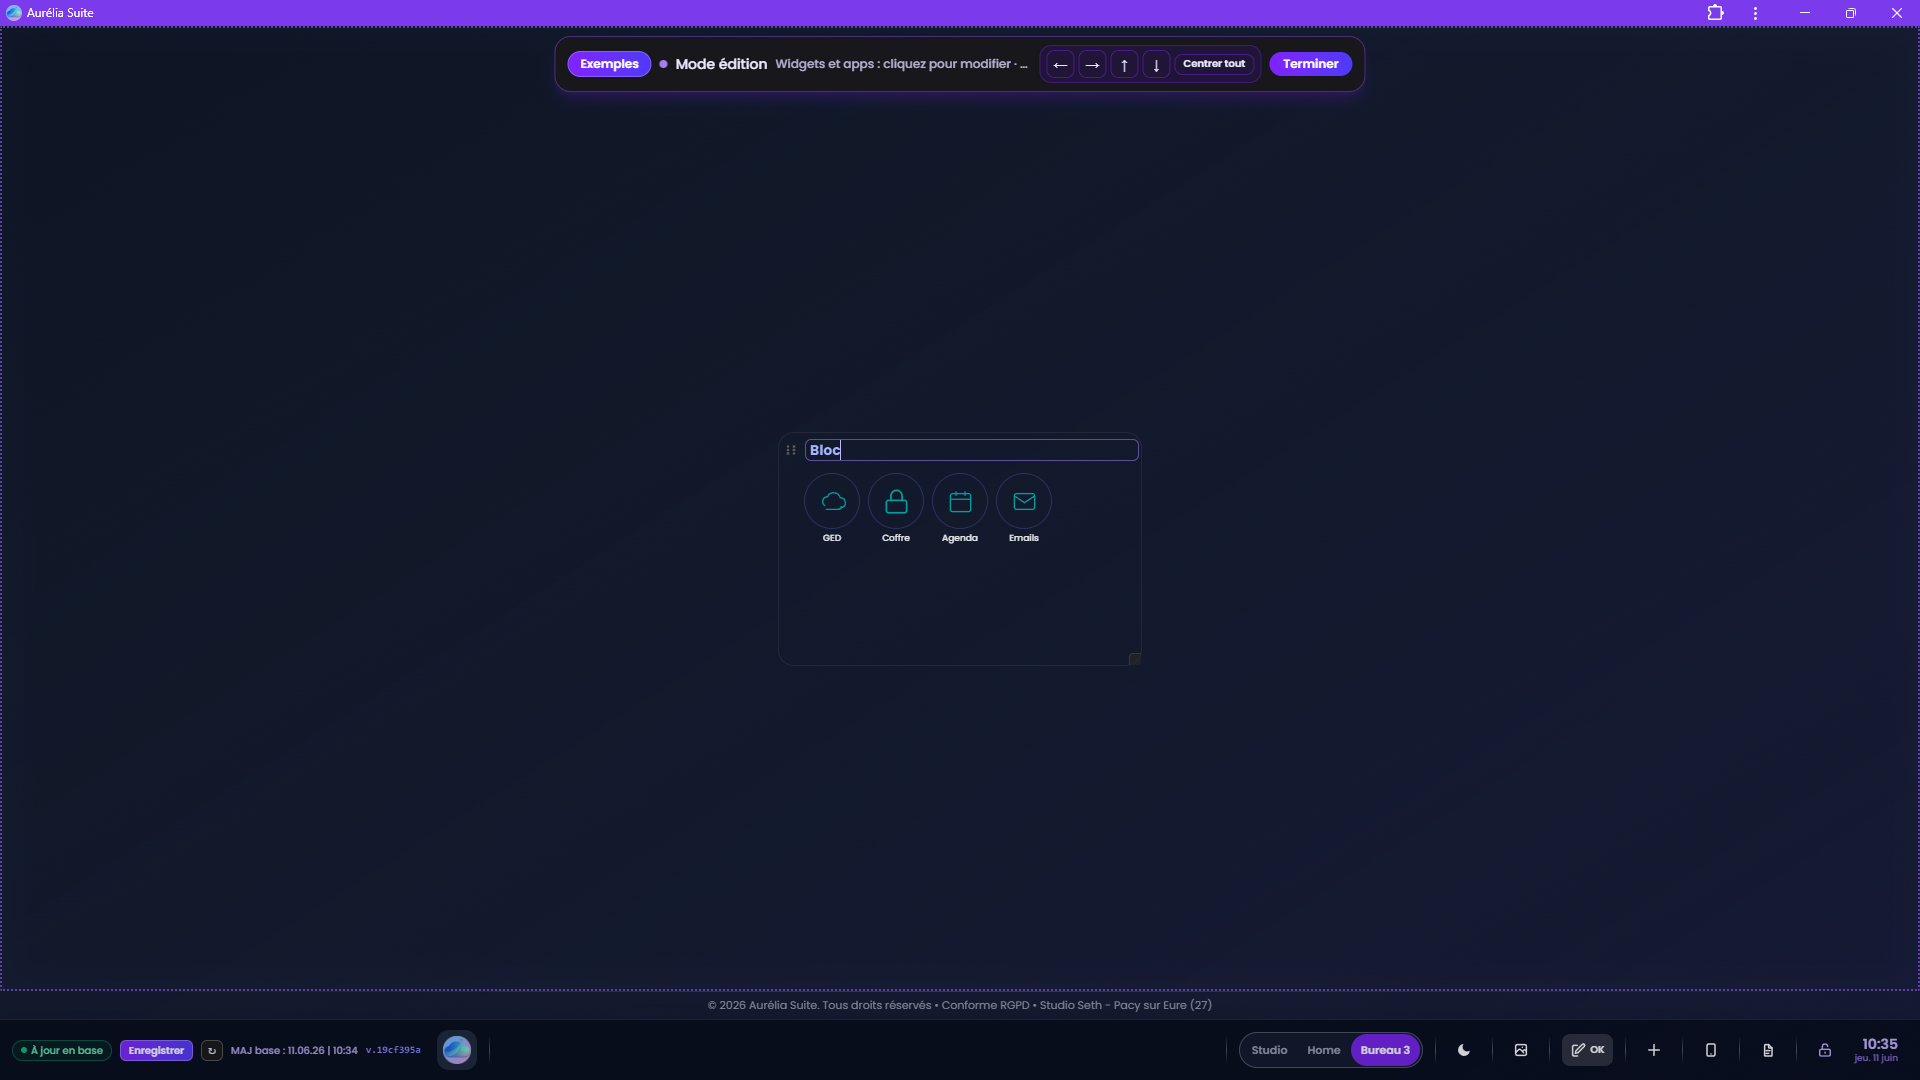Click the Bloc title input field
Image resolution: width=1920 pixels, height=1080 pixels.
point(971,450)
